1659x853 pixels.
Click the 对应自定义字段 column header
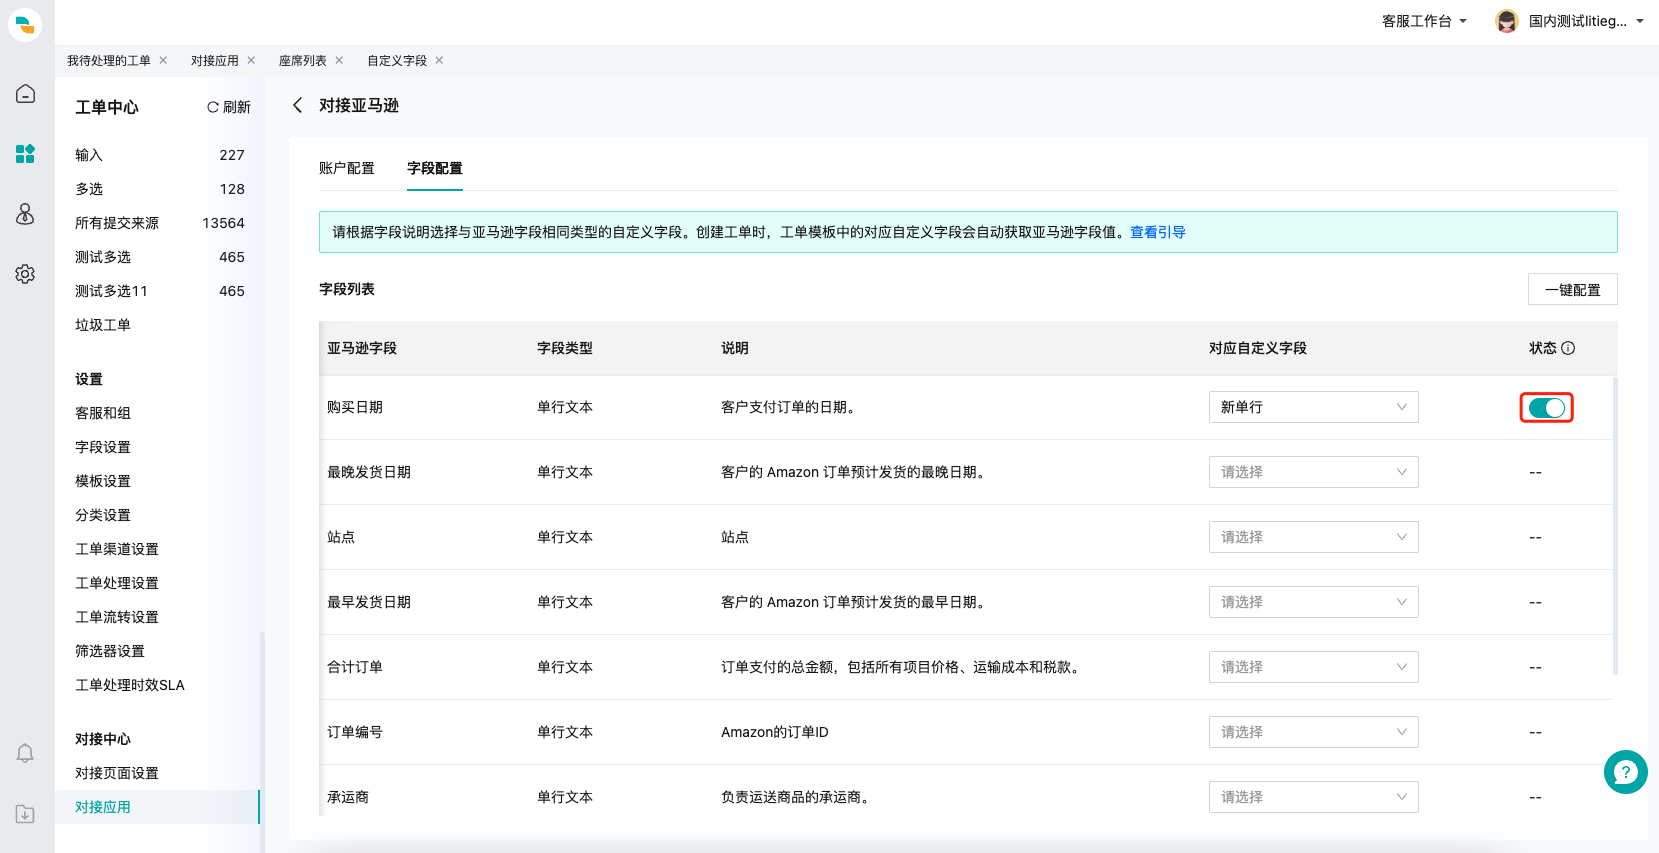pyautogui.click(x=1258, y=348)
